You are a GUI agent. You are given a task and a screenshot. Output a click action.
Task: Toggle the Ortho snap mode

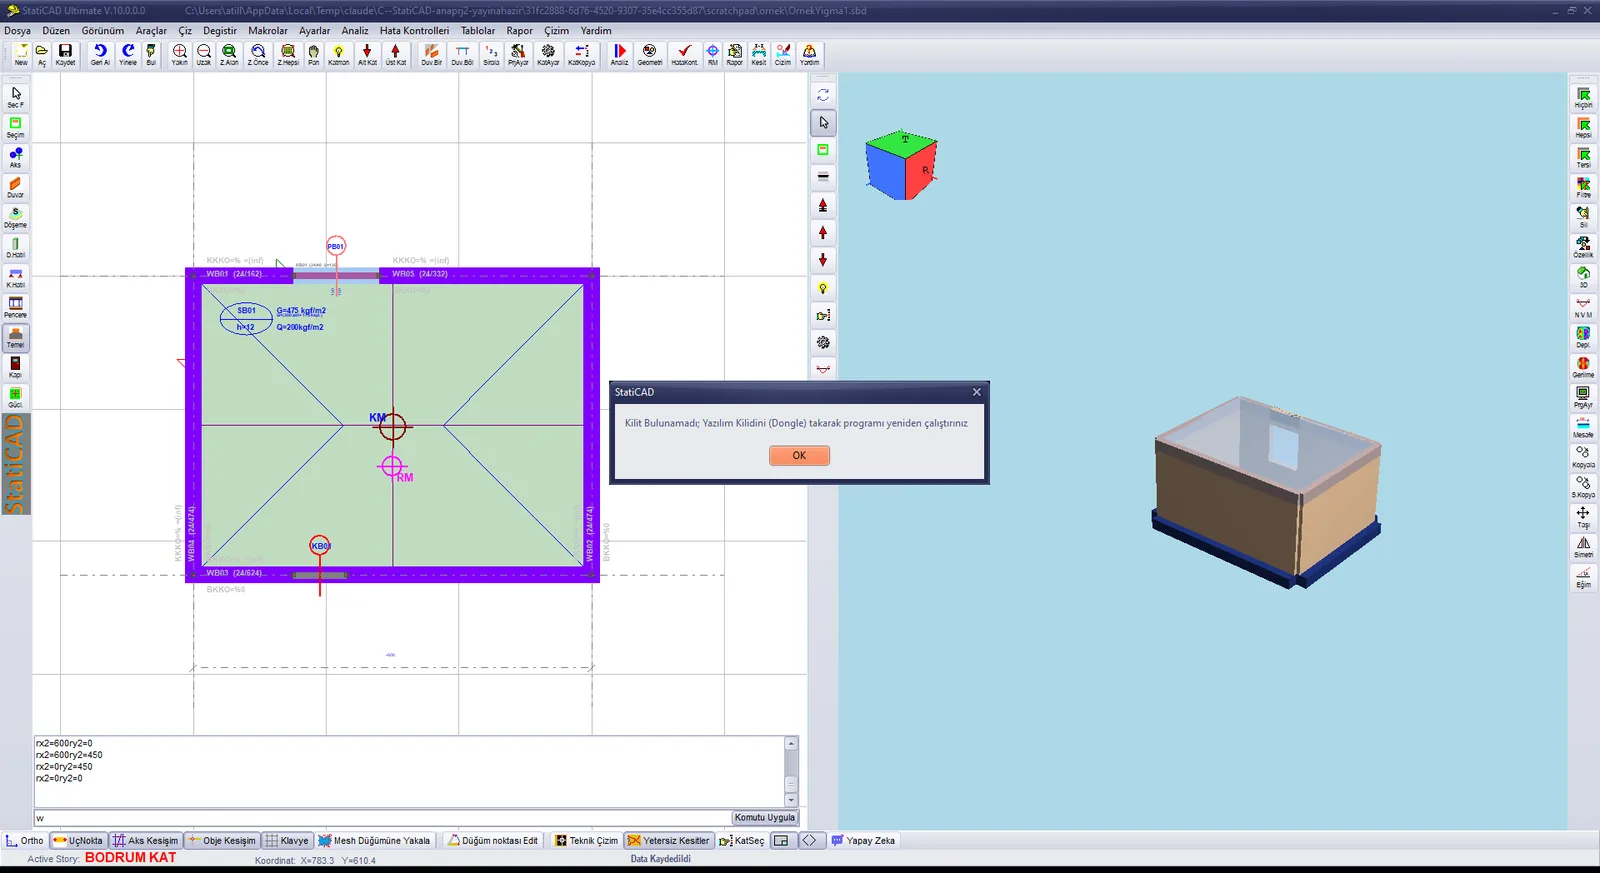point(25,840)
